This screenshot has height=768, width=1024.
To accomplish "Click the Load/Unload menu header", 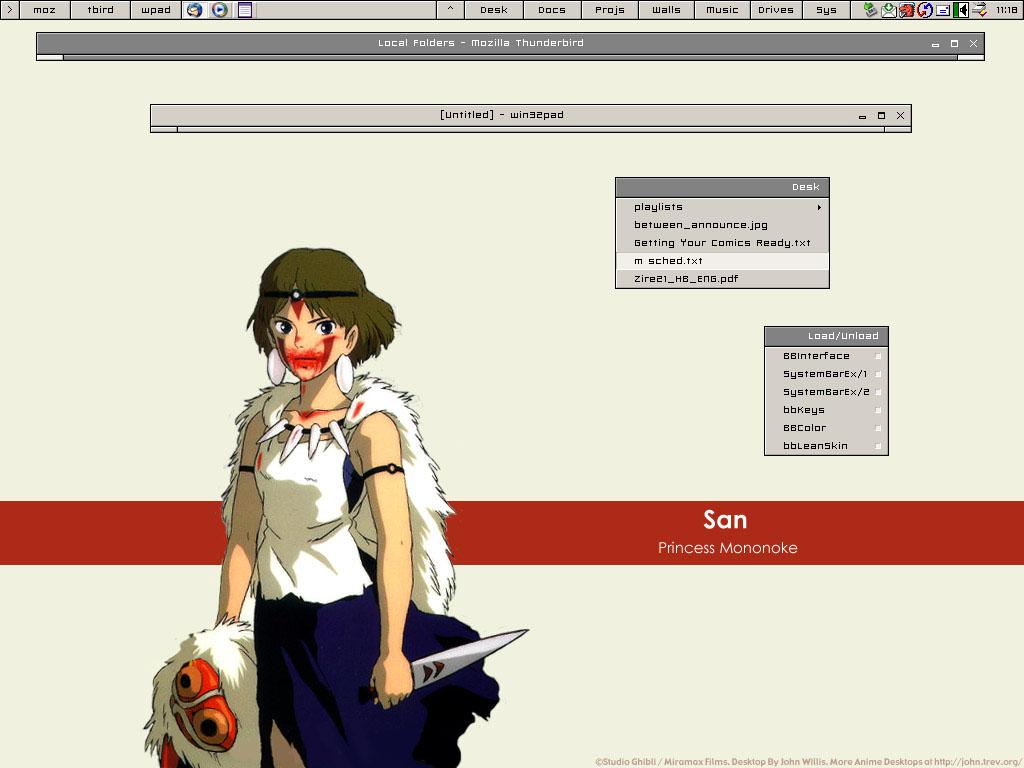I will [826, 336].
